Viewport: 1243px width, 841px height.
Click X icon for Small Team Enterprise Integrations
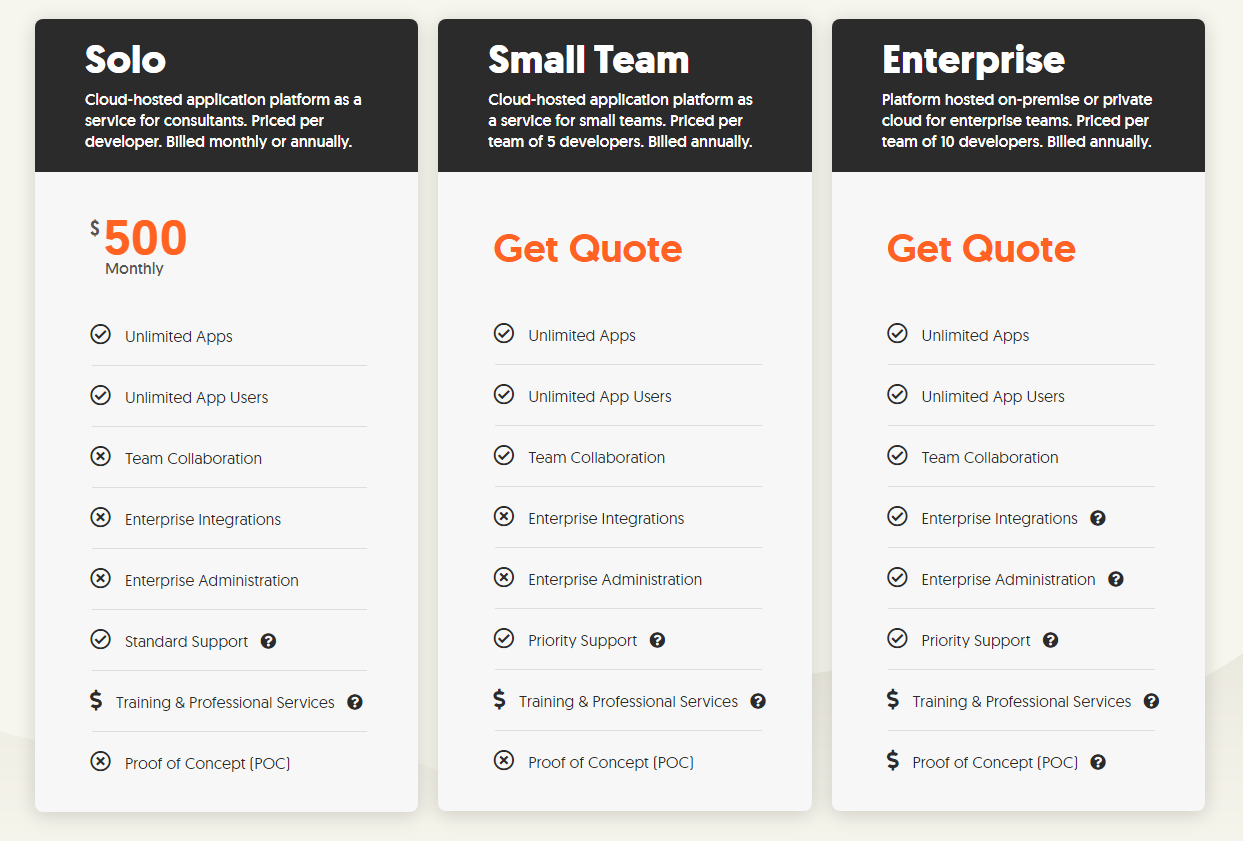click(504, 517)
